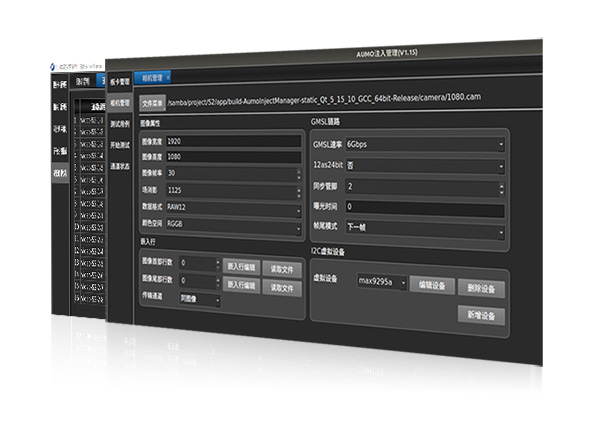Click the AUMO注入管理(V1.15) window title
The height and width of the screenshot is (433, 600).
[x=387, y=53]
